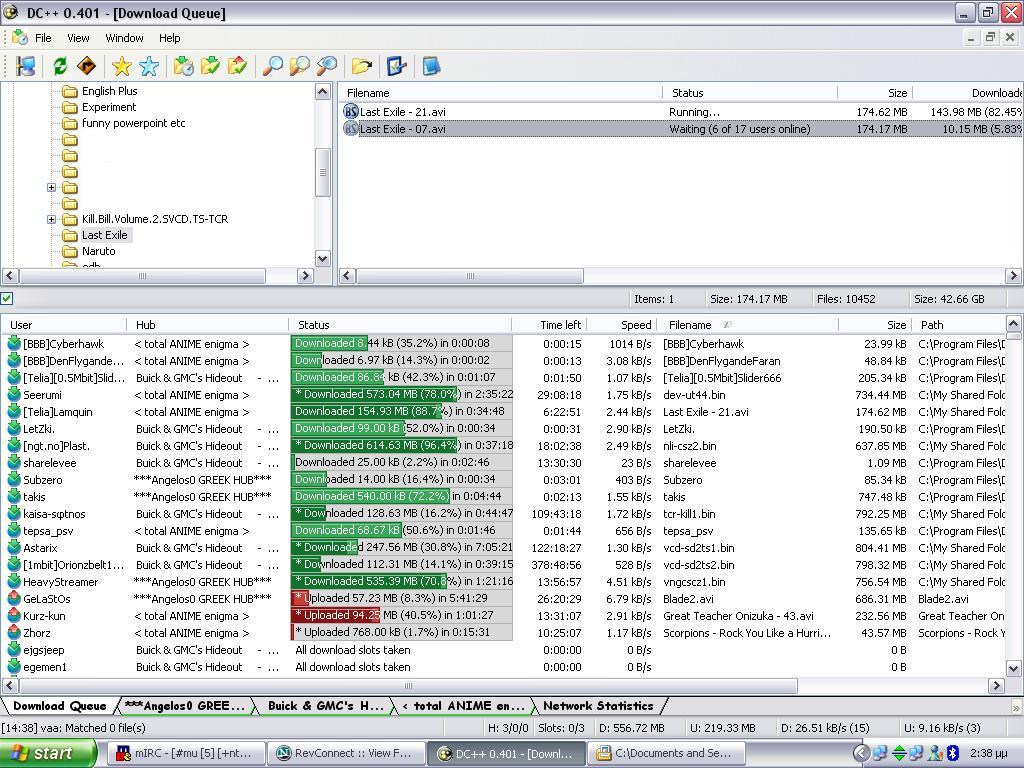Click Kurz-kun's red upload progress bar
Image resolution: width=1024 pixels, height=768 pixels.
tap(402, 615)
